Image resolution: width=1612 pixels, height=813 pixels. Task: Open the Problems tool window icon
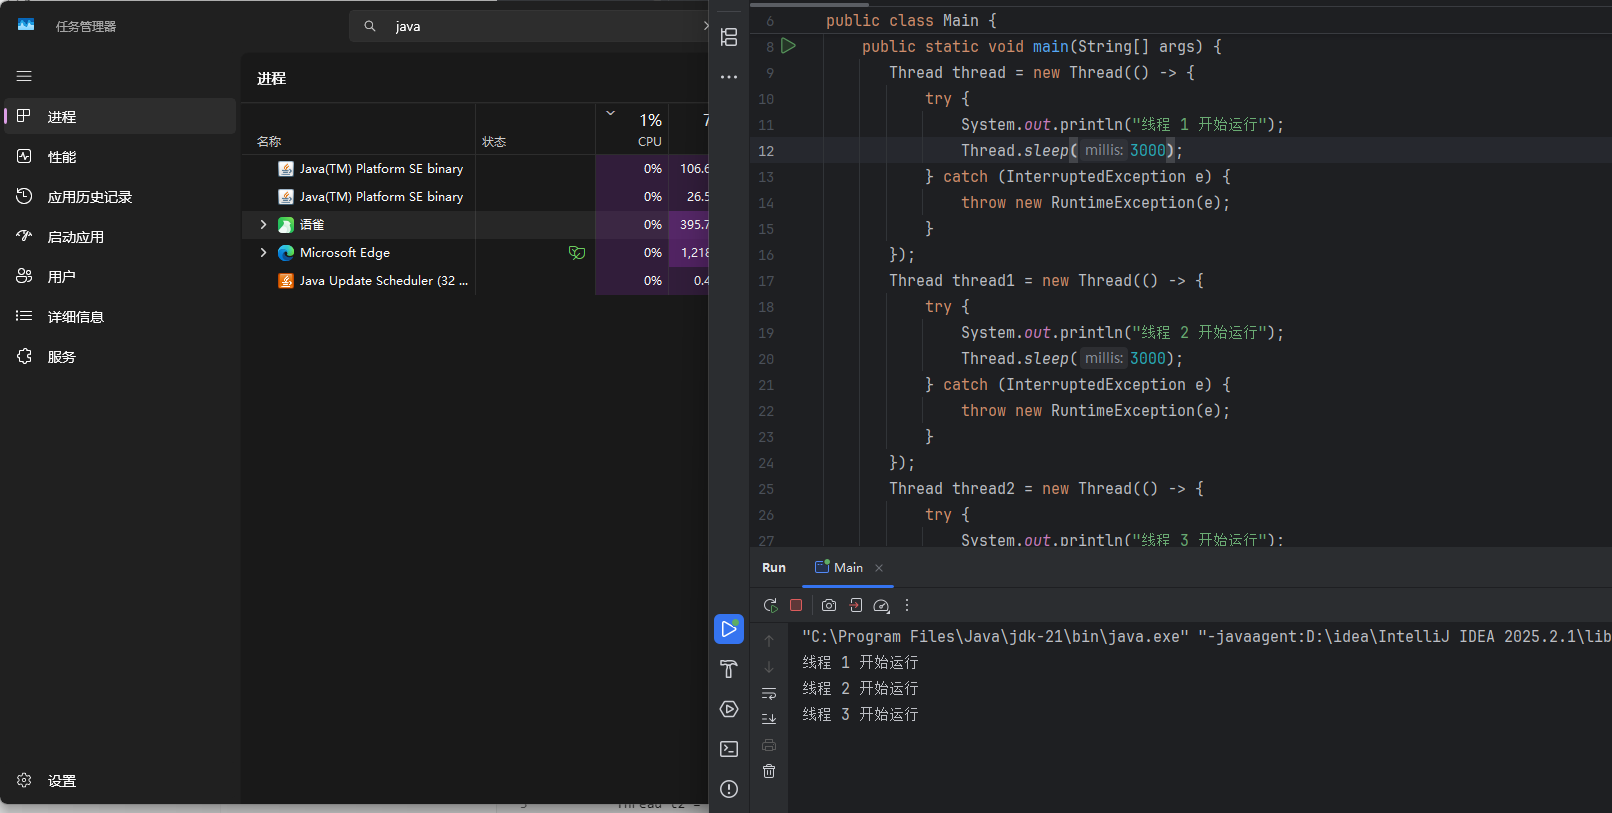729,789
